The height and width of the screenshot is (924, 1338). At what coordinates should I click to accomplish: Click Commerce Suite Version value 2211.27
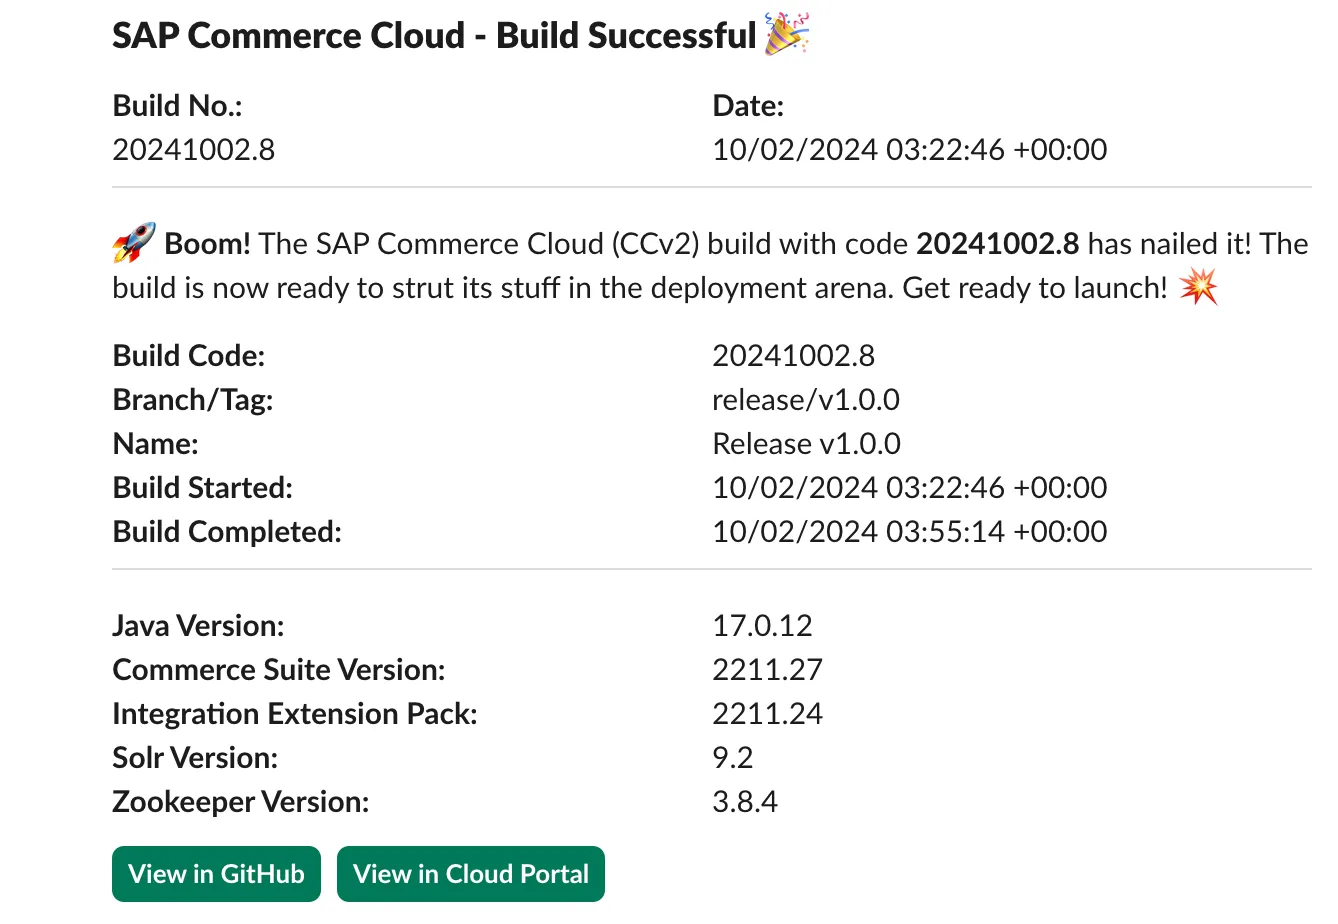point(767,670)
